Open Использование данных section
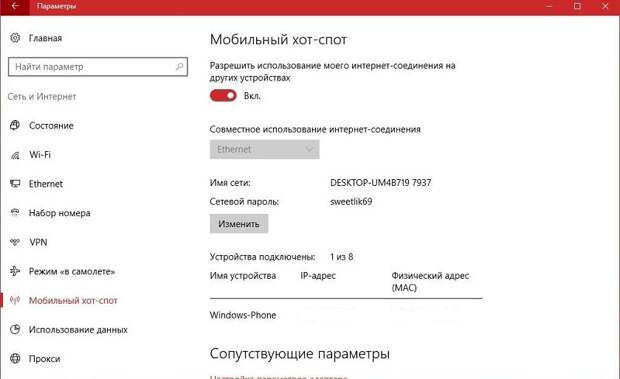 78,330
